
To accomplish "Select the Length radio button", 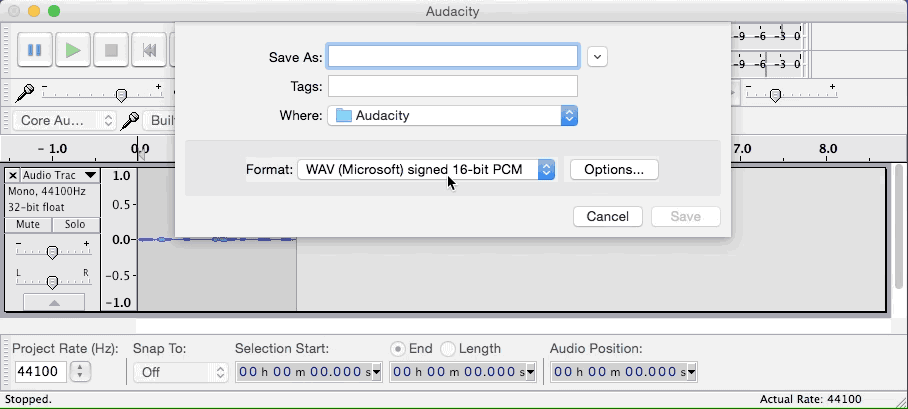I will [x=448, y=349].
